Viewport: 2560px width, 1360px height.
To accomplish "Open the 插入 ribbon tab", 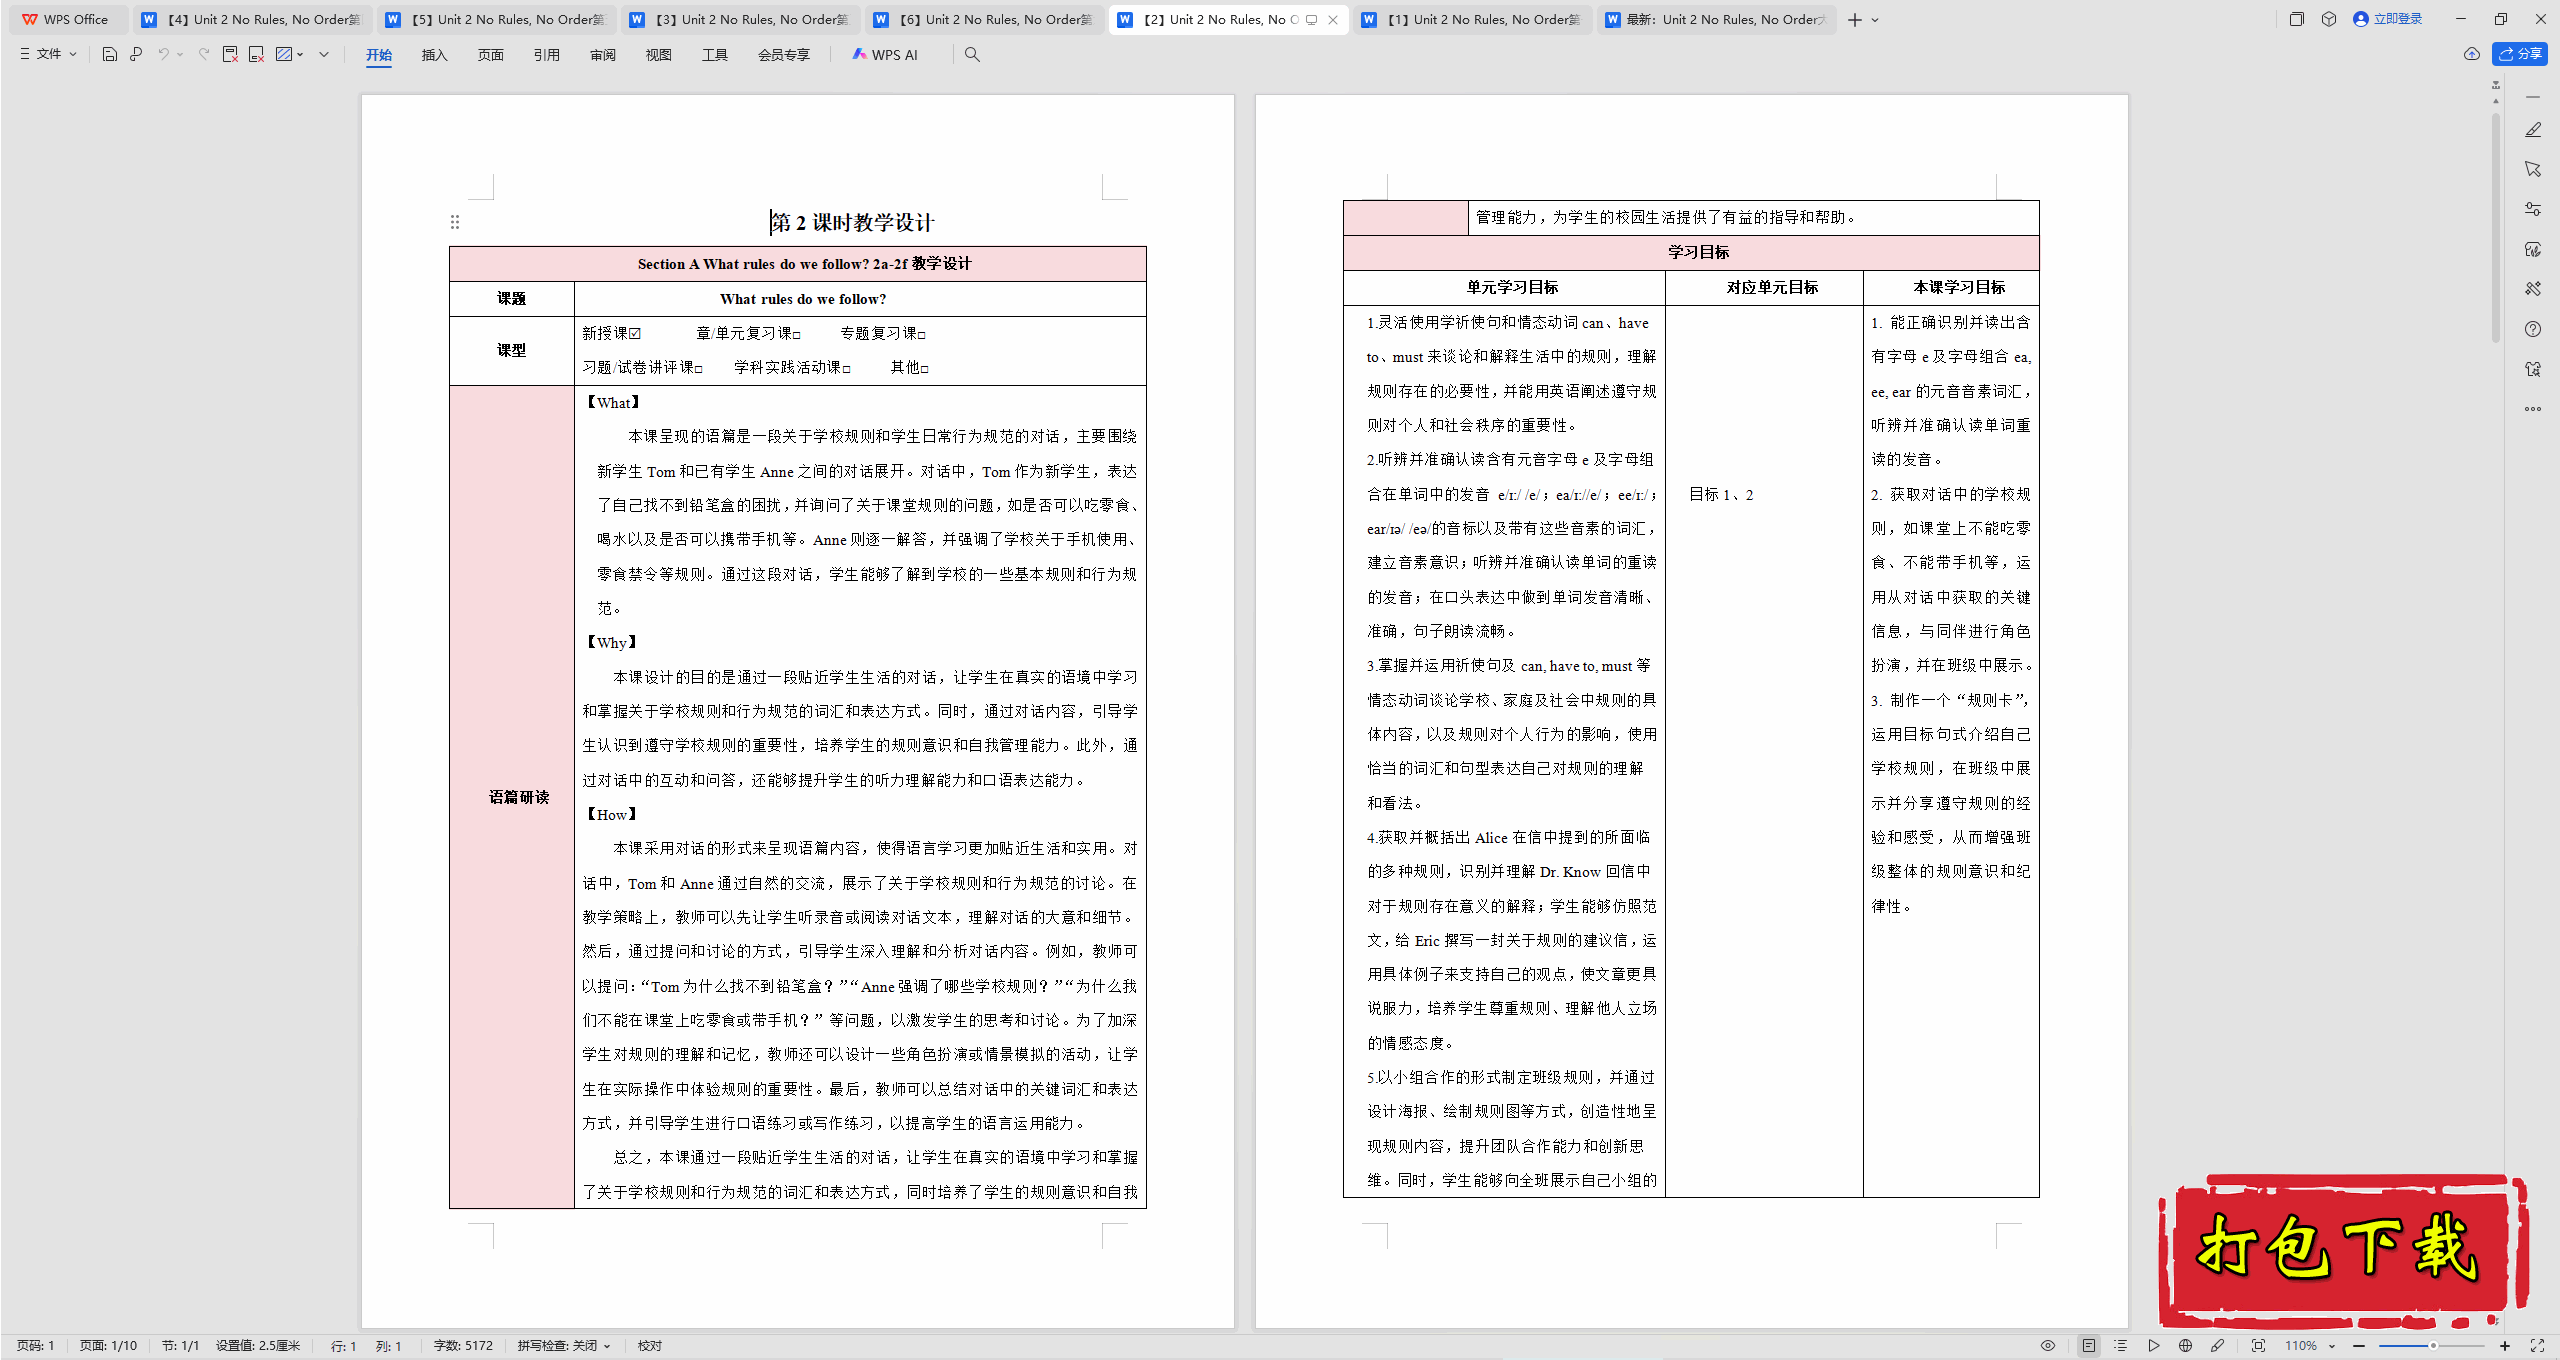I will [434, 55].
